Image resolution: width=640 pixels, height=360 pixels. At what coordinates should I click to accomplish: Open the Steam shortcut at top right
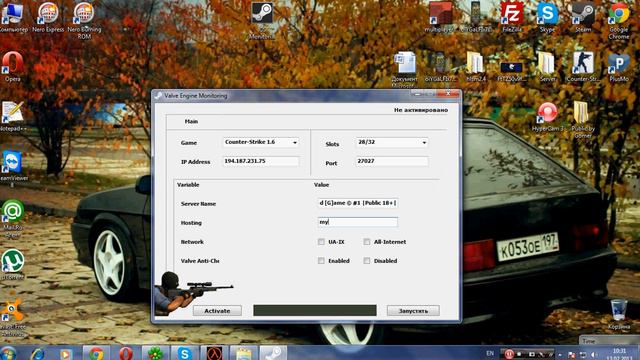click(583, 17)
